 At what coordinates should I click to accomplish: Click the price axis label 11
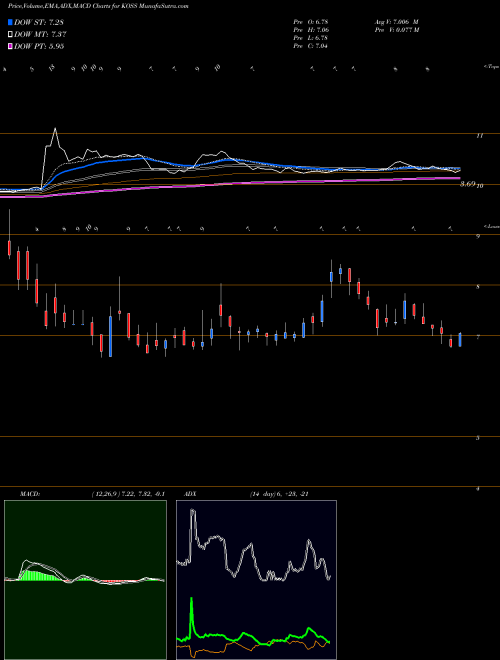[x=479, y=136]
